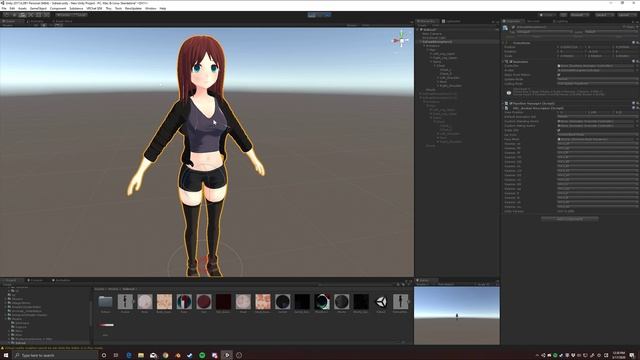Select the gradient ramp texture asset
The image size is (640, 360).
tap(106, 325)
